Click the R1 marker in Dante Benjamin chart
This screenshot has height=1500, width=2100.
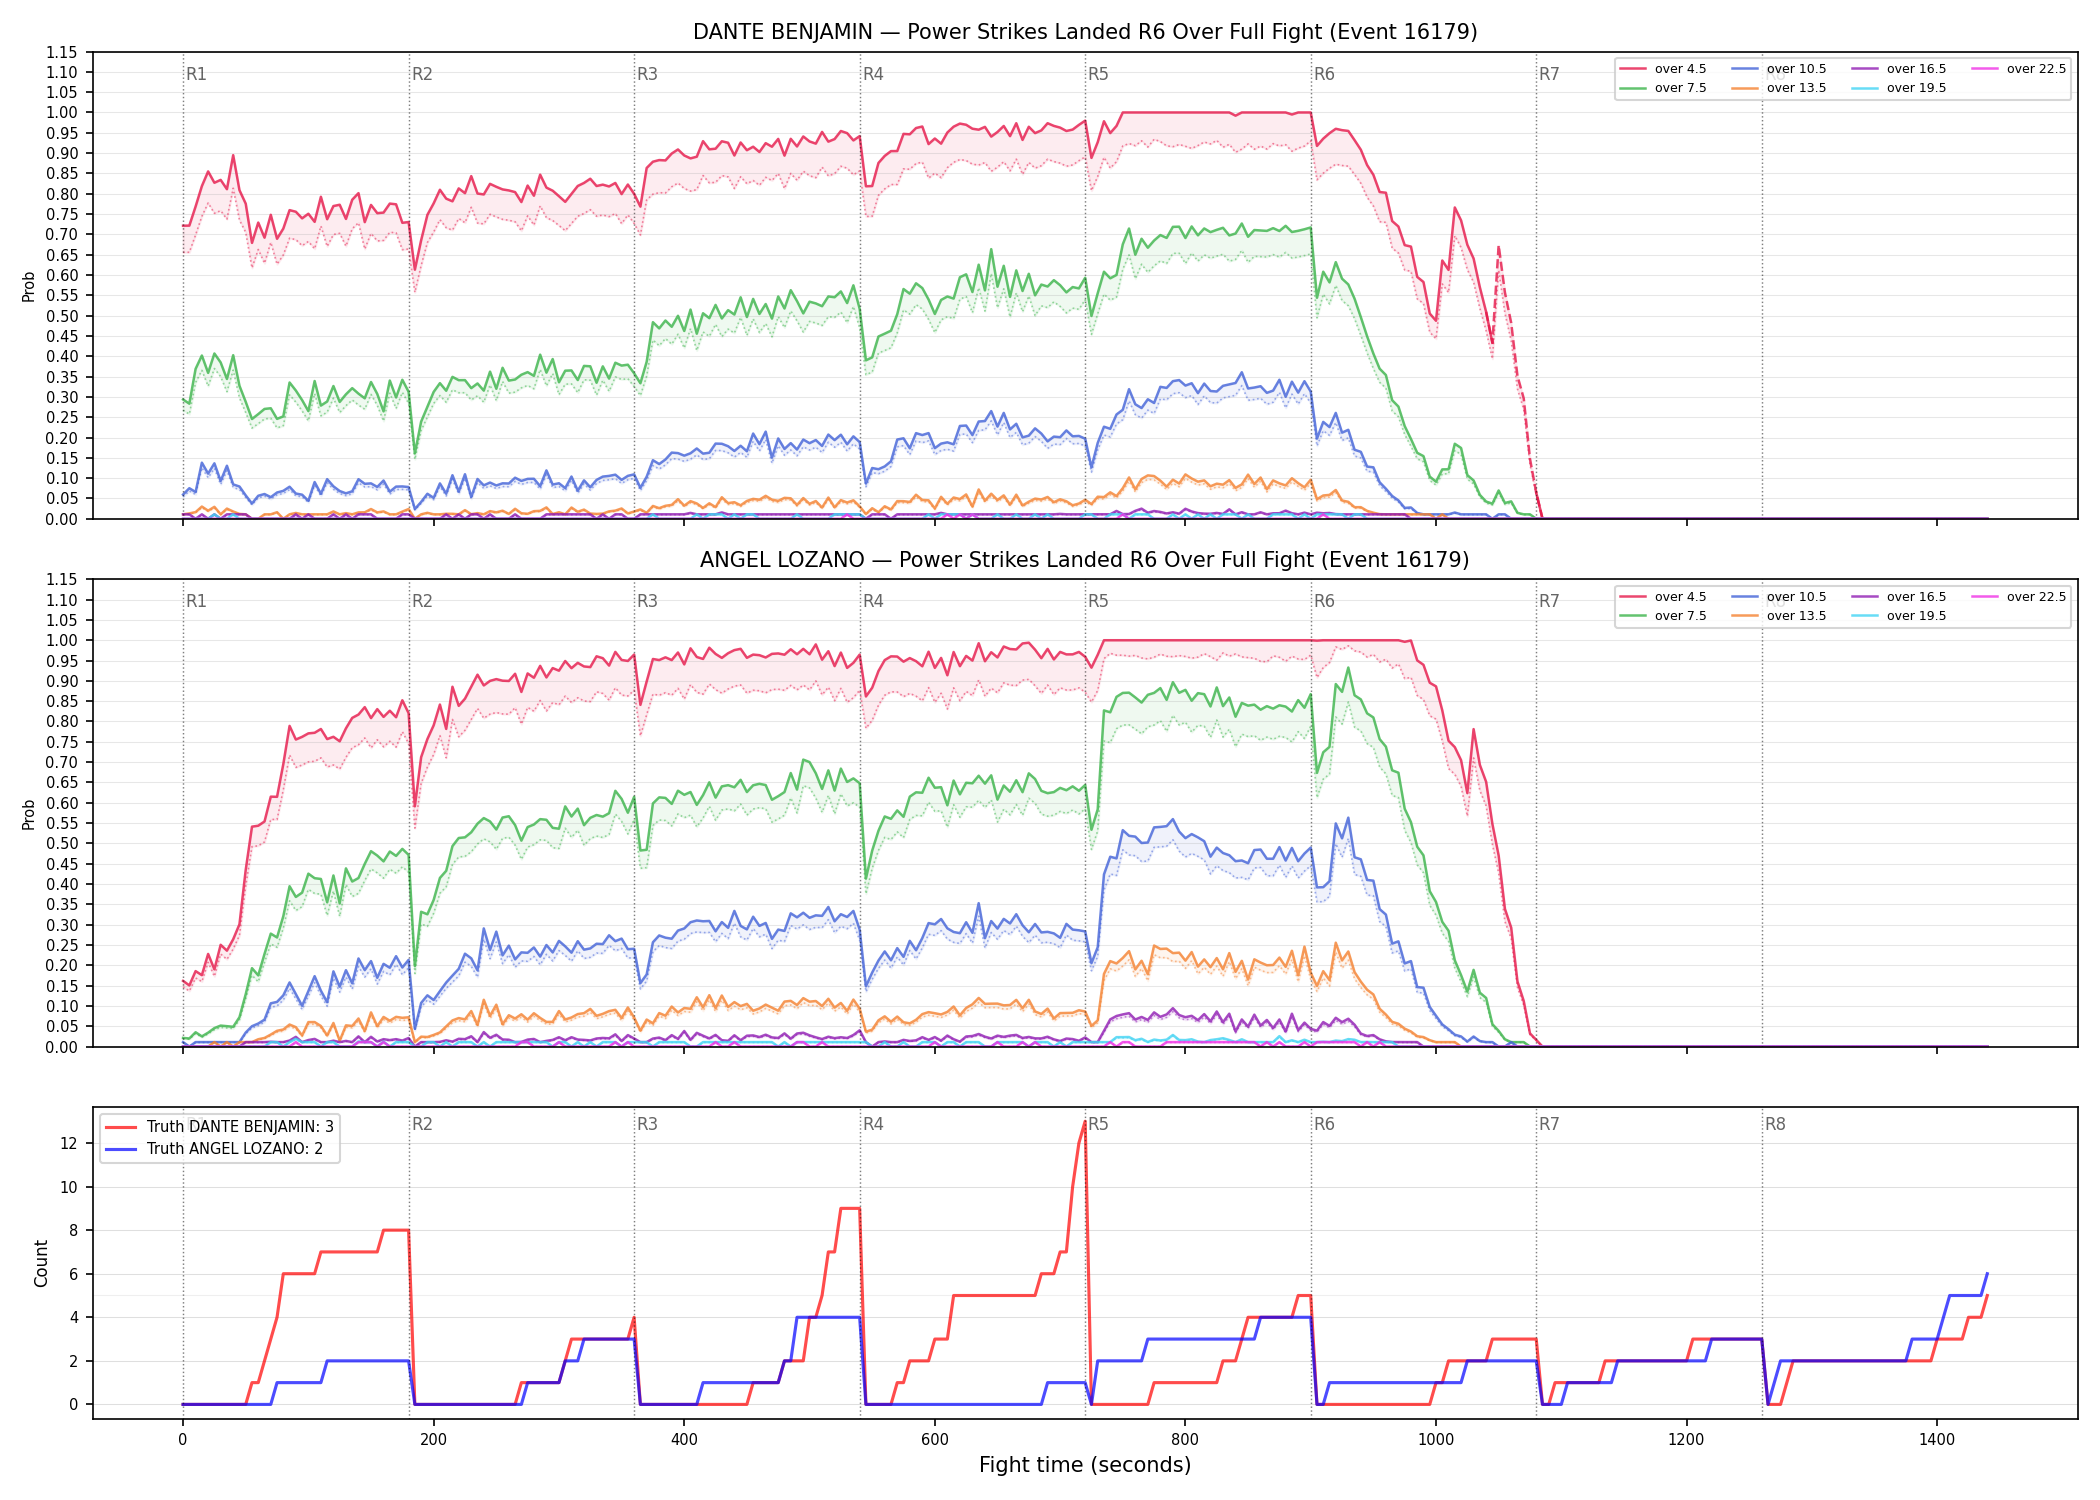pyautogui.click(x=196, y=74)
